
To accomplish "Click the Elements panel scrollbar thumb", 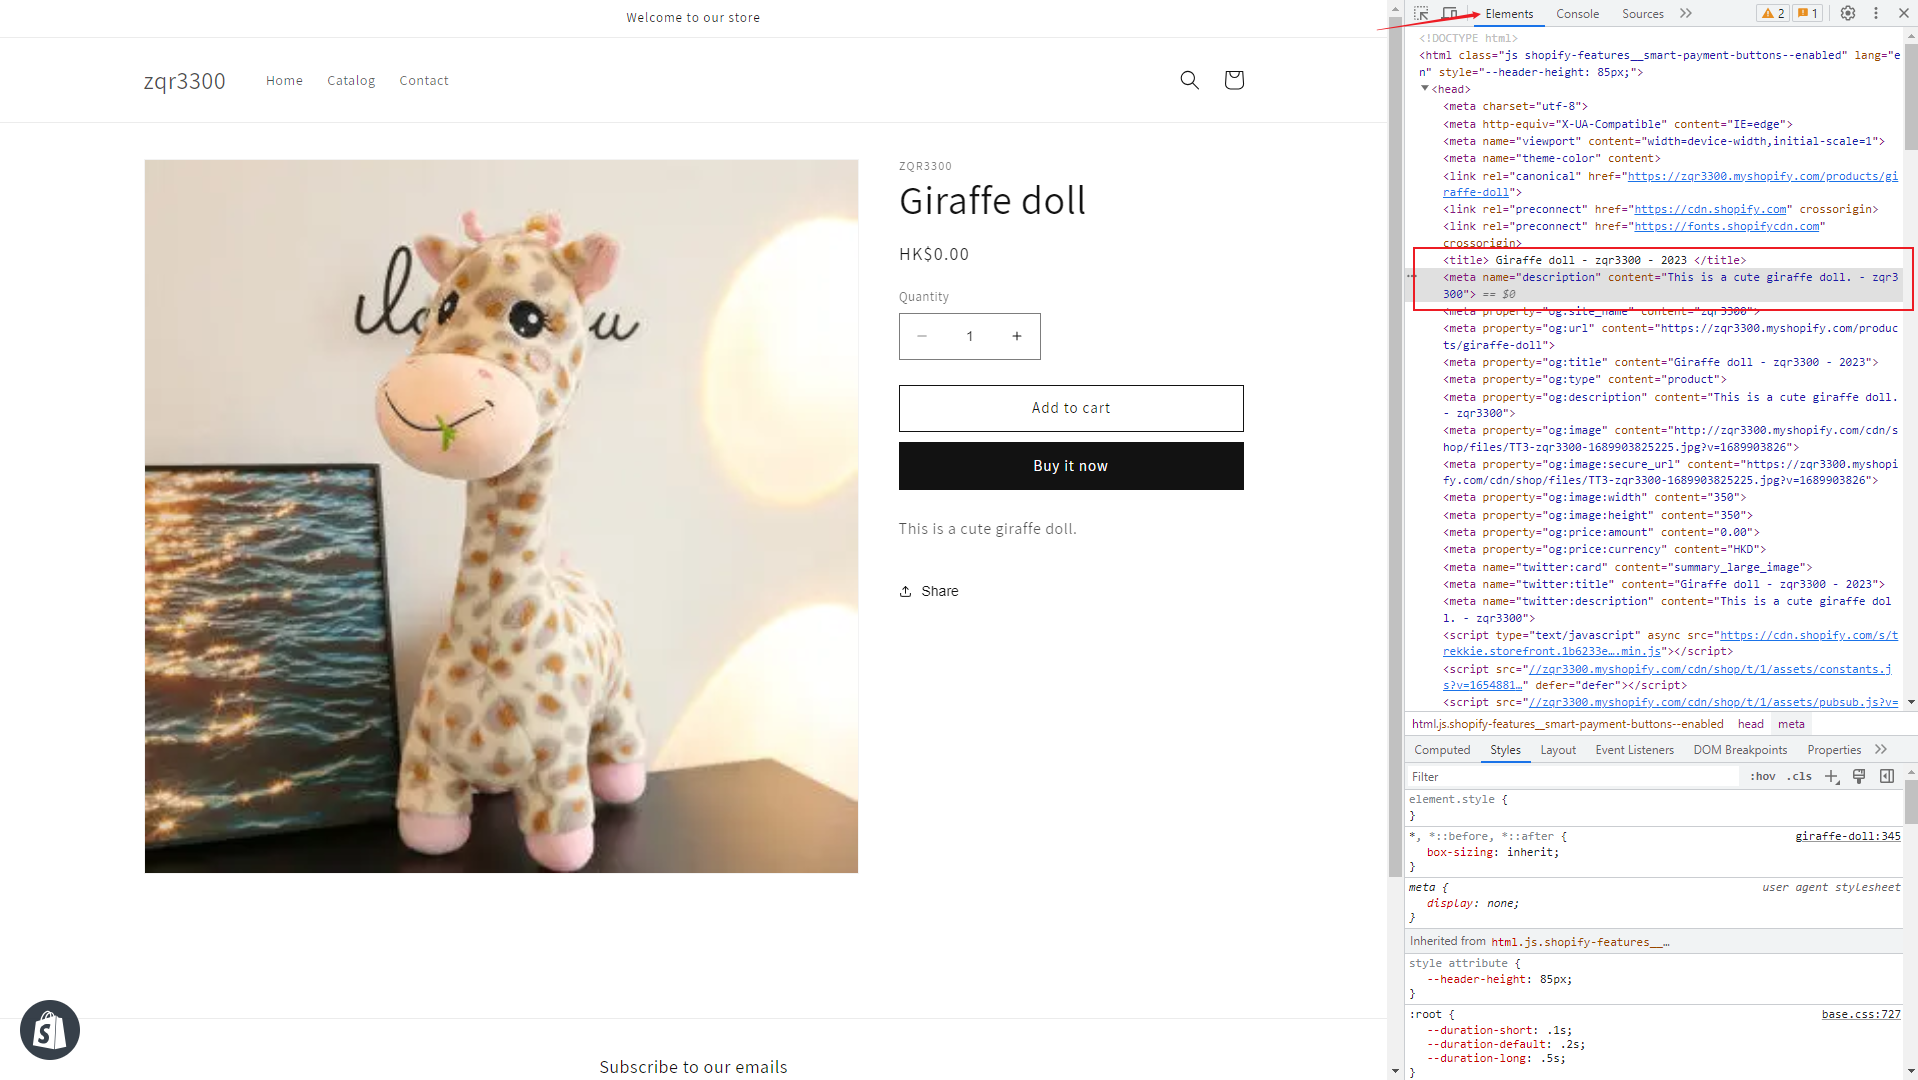I will (x=1911, y=98).
